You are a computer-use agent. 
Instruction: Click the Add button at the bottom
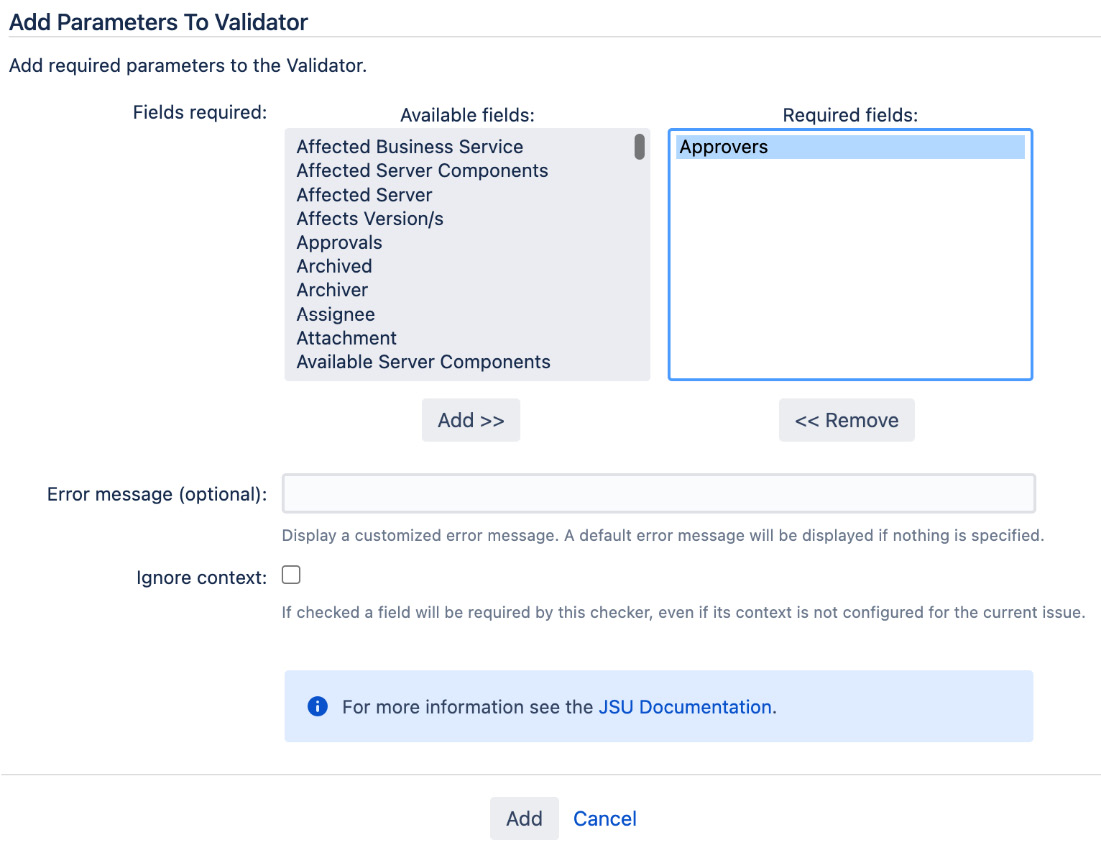pyautogui.click(x=524, y=818)
